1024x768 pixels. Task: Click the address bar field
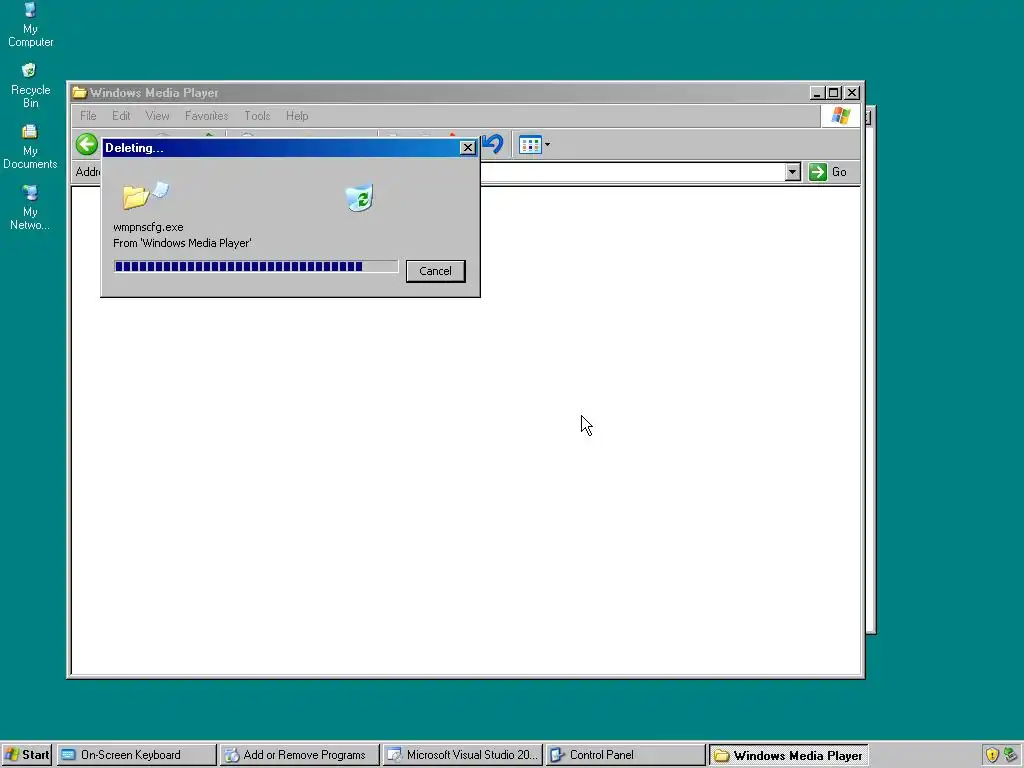632,172
